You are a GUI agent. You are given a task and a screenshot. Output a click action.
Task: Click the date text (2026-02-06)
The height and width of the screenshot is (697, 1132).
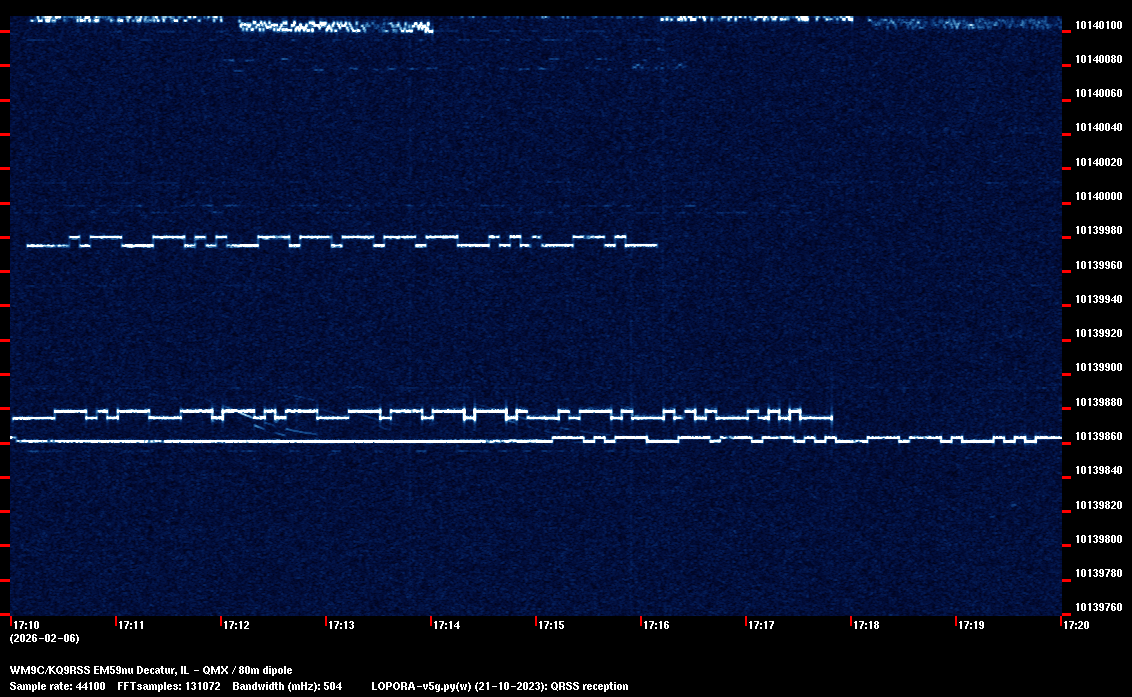point(44,638)
